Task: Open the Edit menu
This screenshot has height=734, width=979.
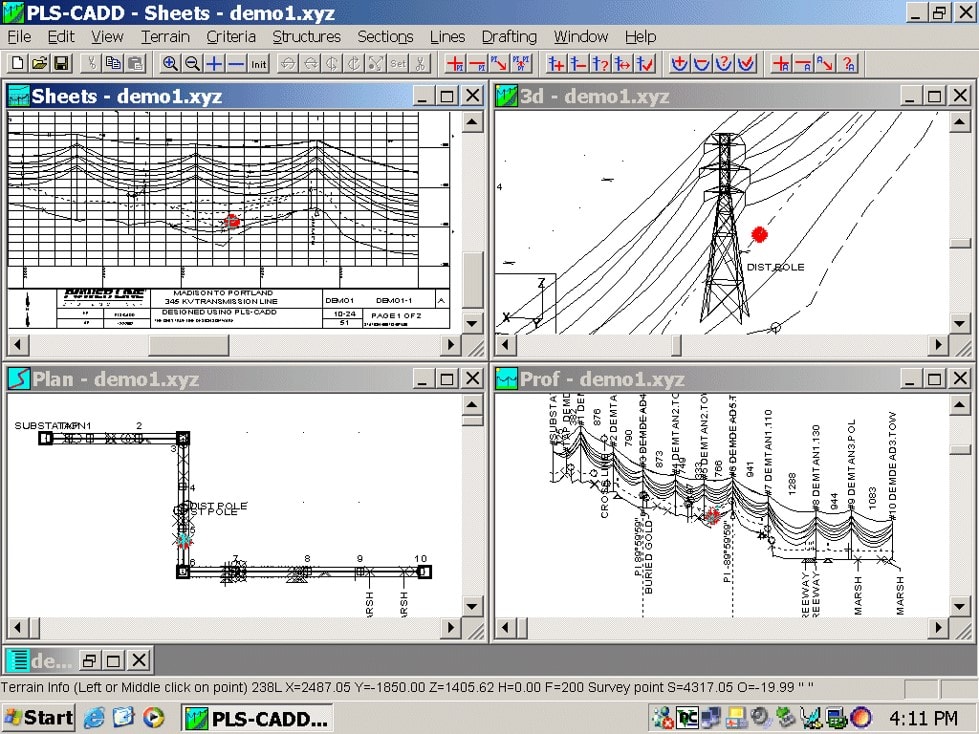Action: [61, 37]
